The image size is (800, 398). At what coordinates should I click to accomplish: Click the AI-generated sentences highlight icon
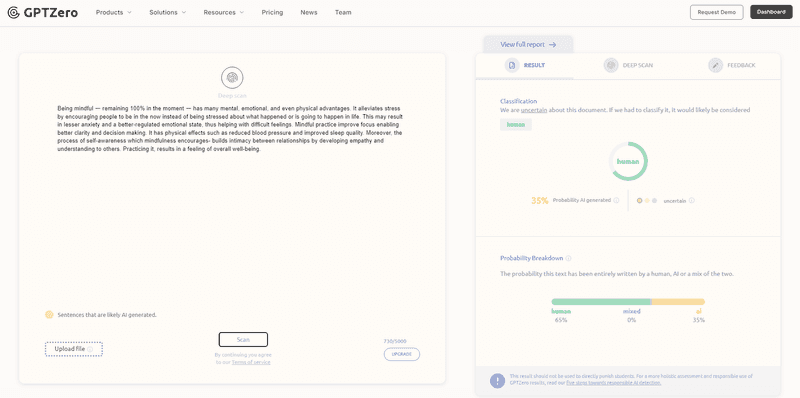click(49, 315)
